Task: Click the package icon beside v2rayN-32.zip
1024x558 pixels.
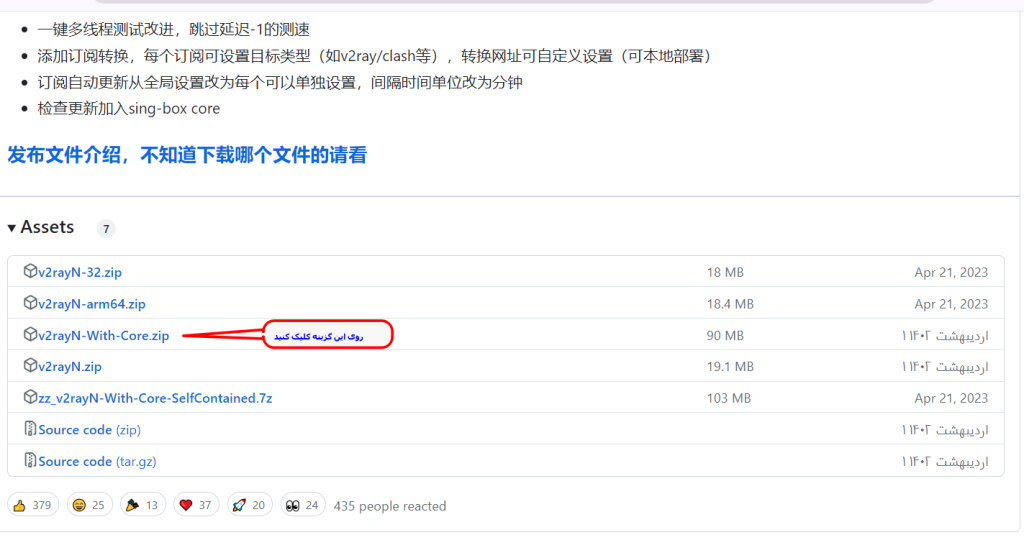Action: (30, 272)
